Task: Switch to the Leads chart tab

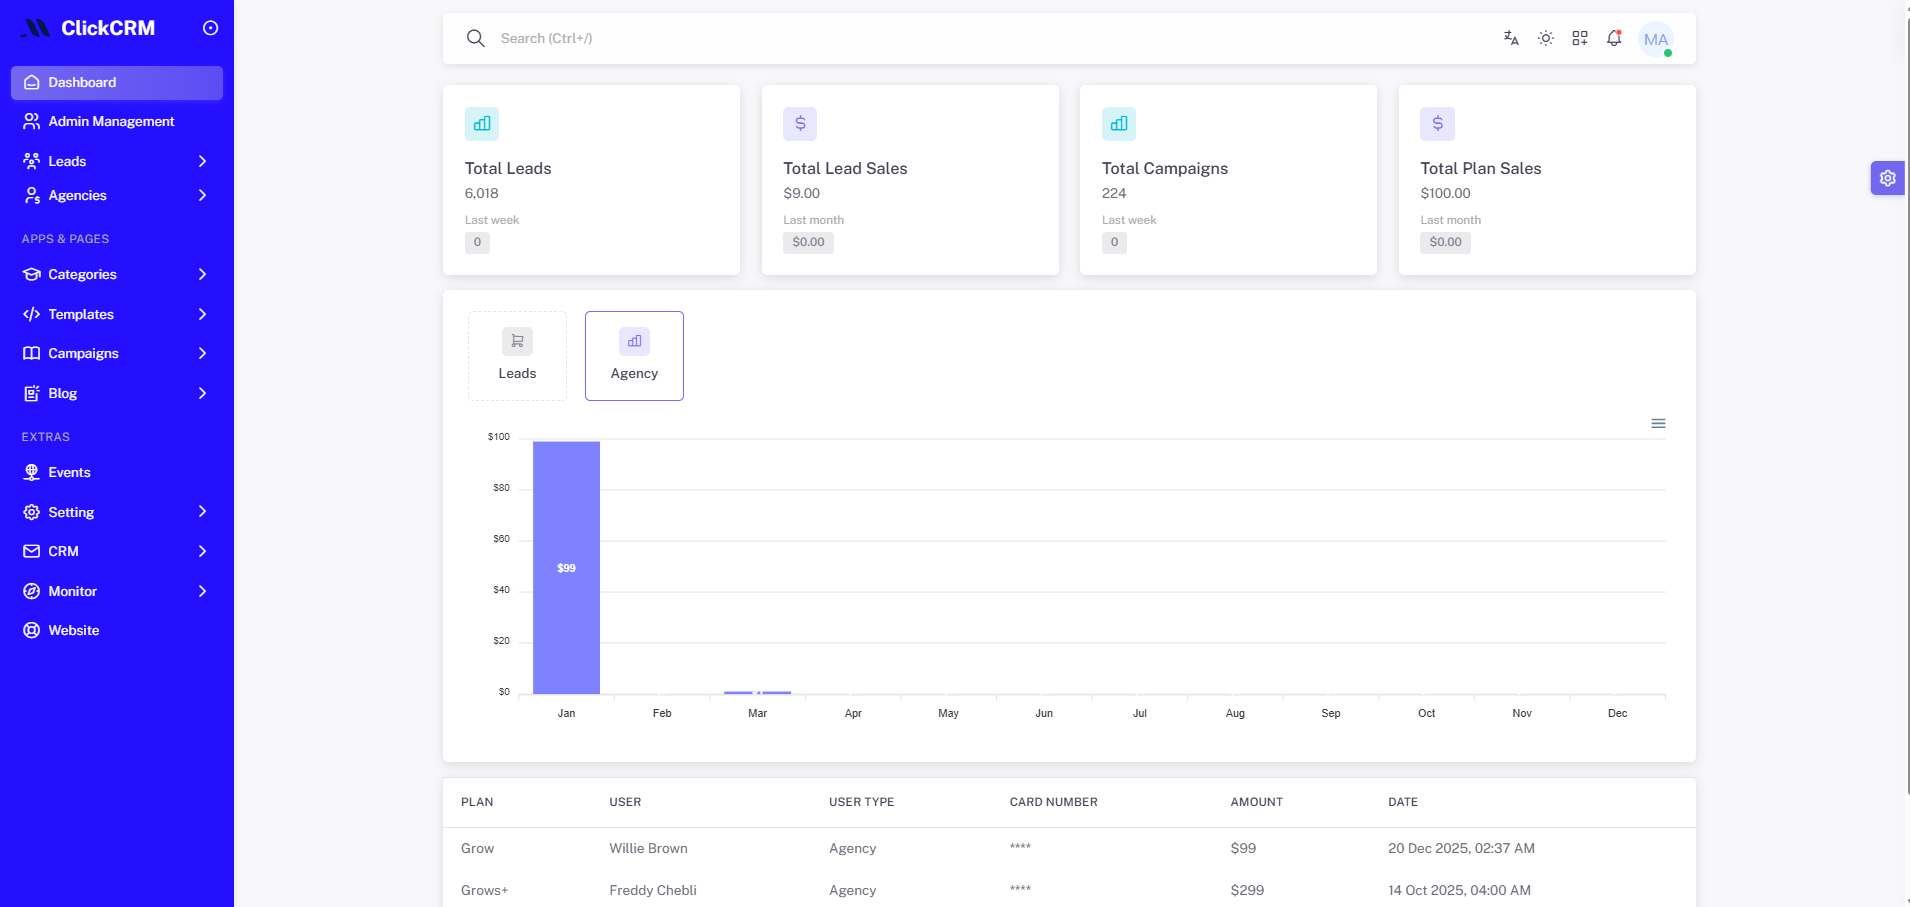Action: tap(517, 356)
